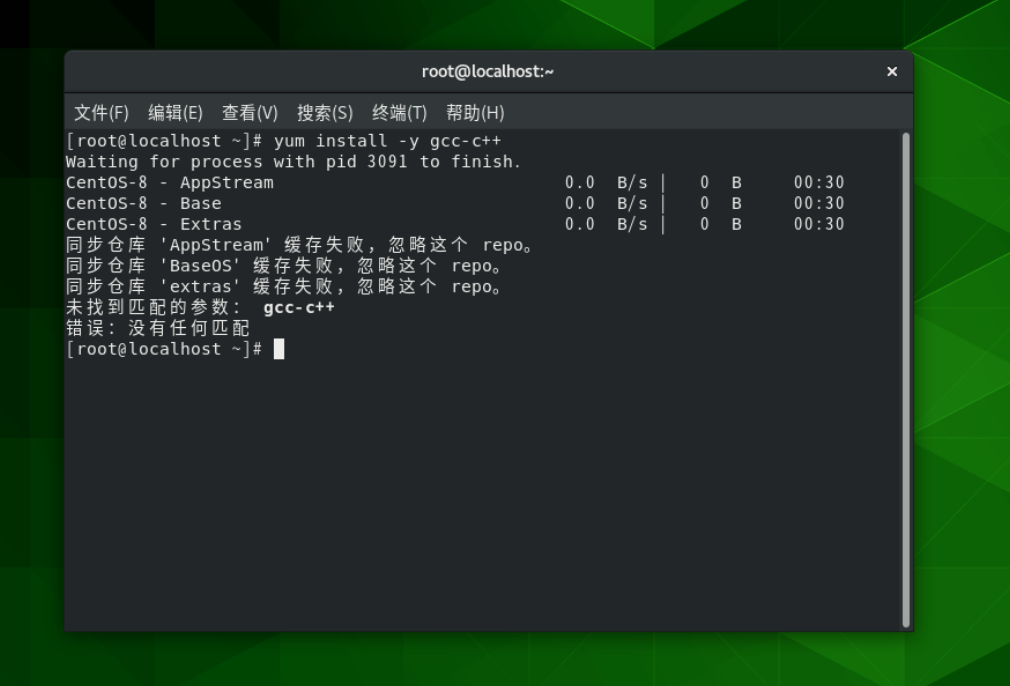The height and width of the screenshot is (686, 1010).
Task: Click the 0.0 B/s value on the Base row
Action: [x=606, y=204]
